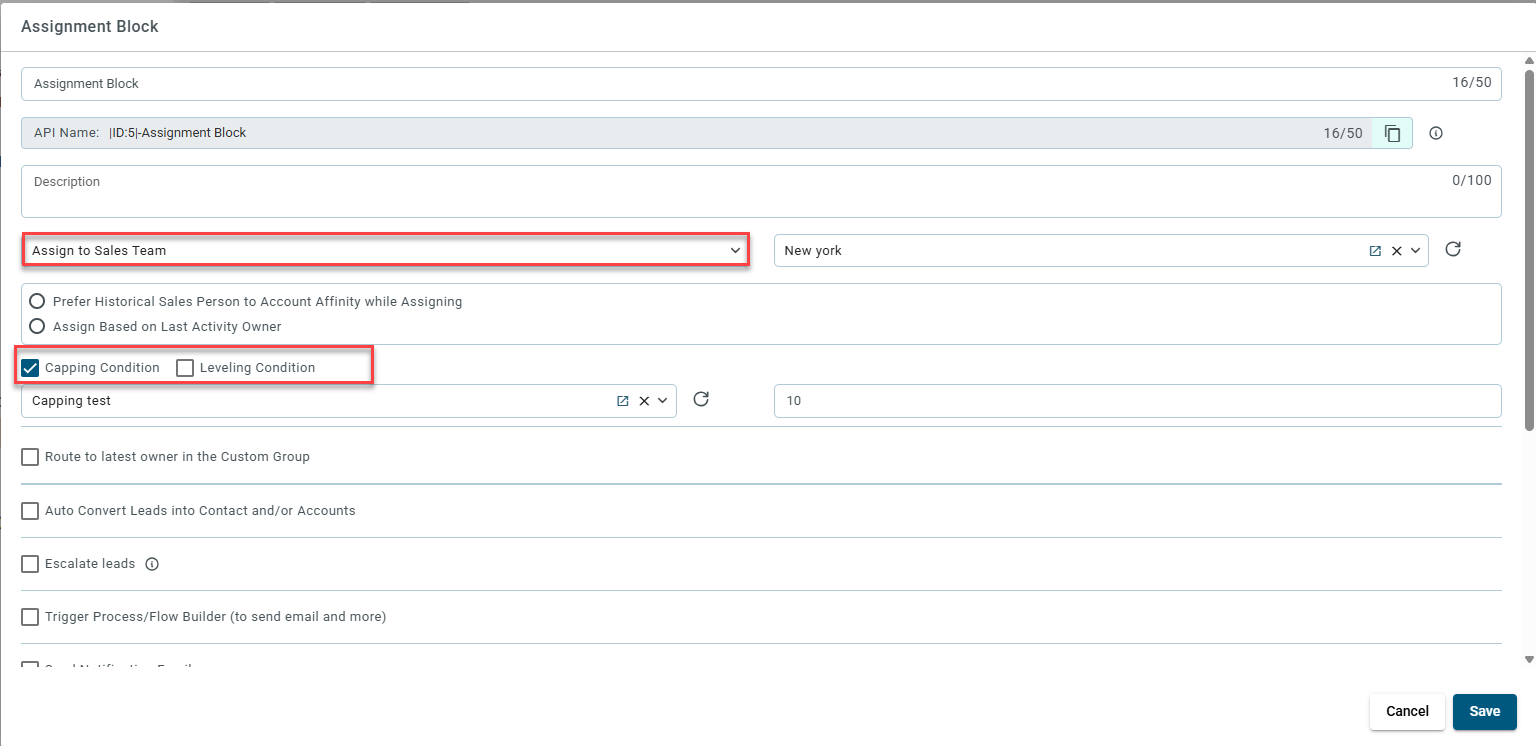
Task: Enable the Leveling Condition checkbox
Action: pos(185,368)
